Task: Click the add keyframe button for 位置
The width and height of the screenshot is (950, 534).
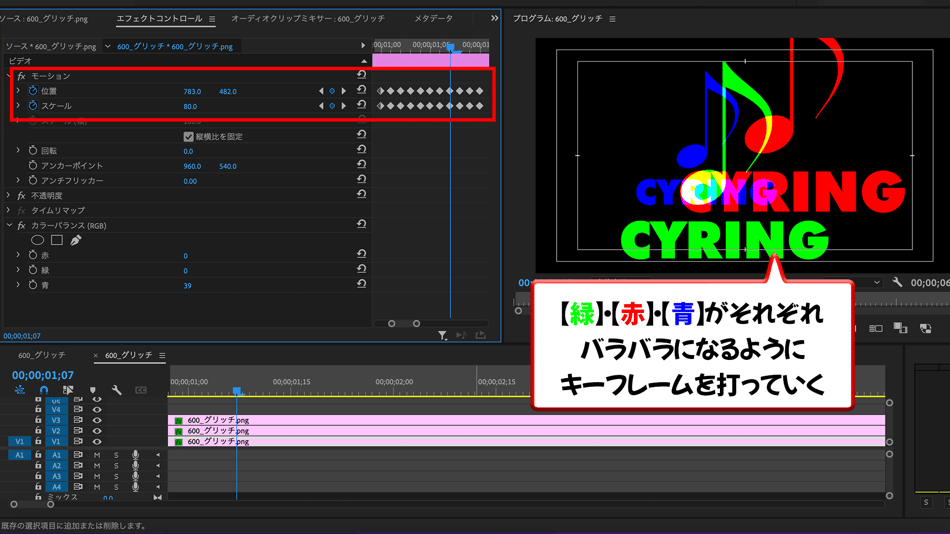Action: pyautogui.click(x=332, y=91)
